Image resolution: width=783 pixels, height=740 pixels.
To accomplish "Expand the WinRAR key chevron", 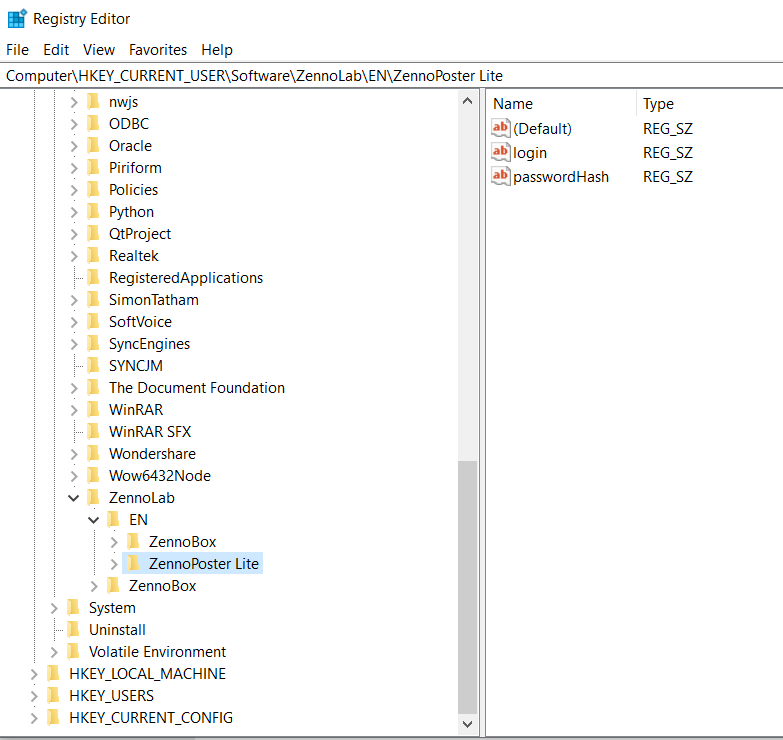I will [74, 409].
